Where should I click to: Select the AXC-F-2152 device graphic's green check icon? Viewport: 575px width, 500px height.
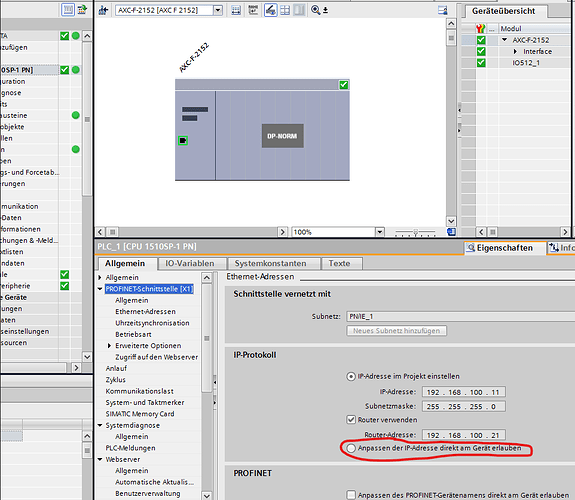tap(344, 85)
